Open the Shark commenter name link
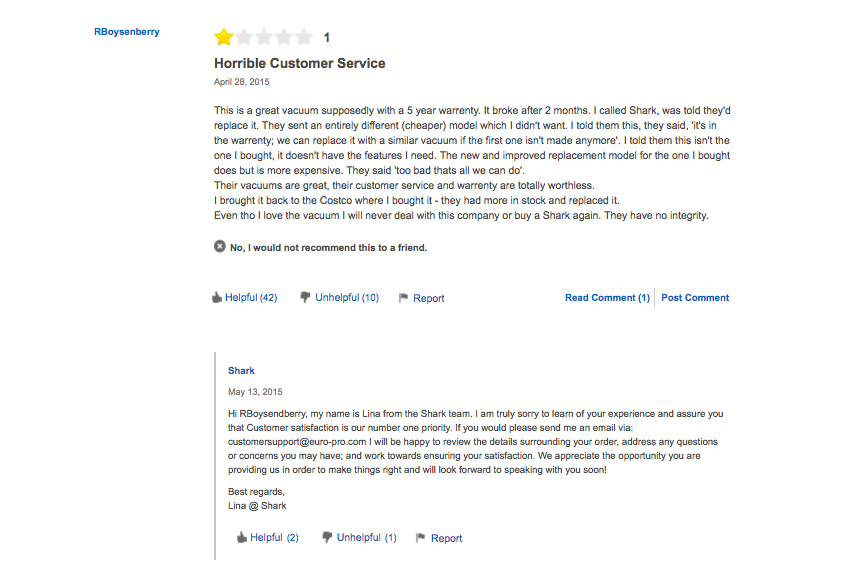This screenshot has width=845, height=580. click(241, 371)
